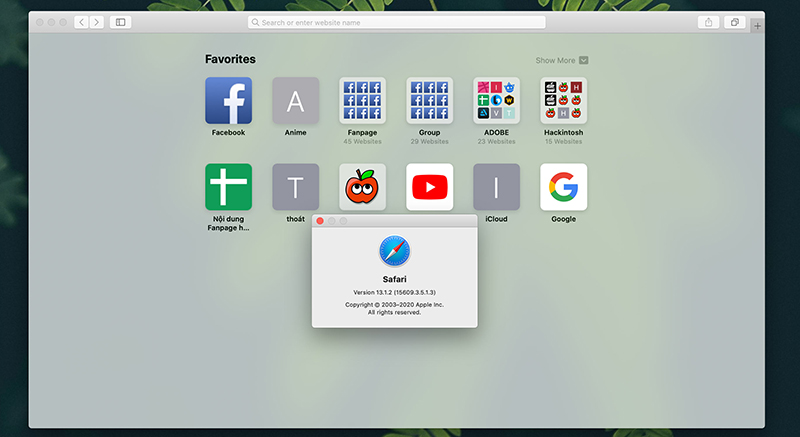The height and width of the screenshot is (437, 800).
Task: Click the 45 Websites label under Fanpage
Action: click(362, 141)
